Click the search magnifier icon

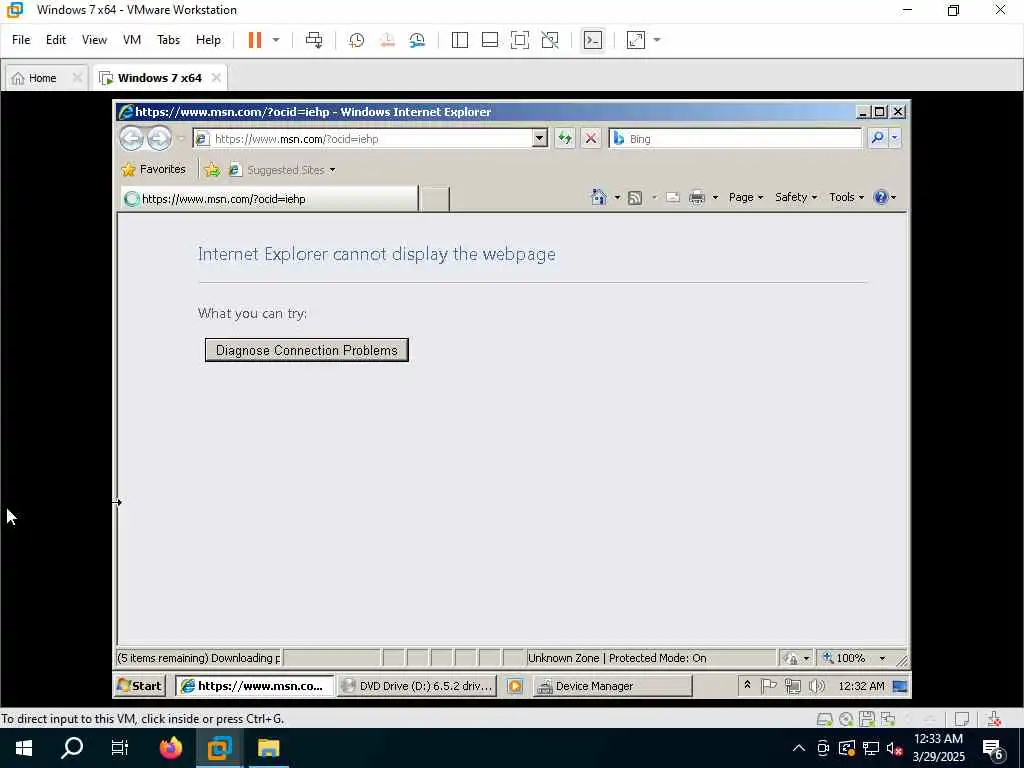(877, 138)
